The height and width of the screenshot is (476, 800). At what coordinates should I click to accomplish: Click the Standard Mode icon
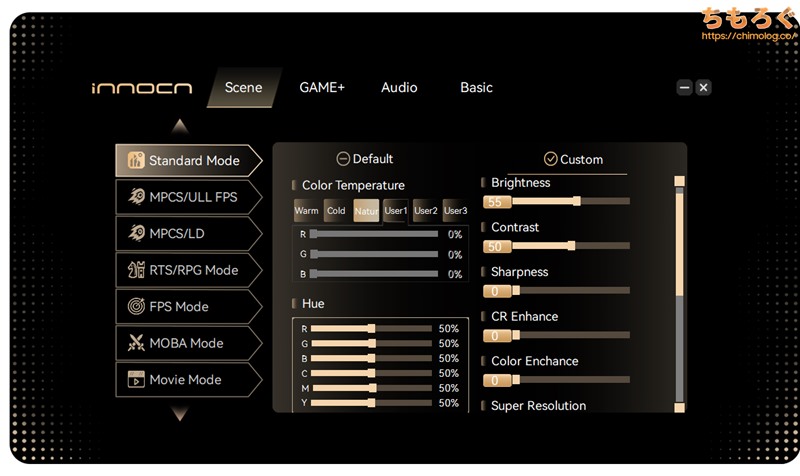(x=134, y=161)
